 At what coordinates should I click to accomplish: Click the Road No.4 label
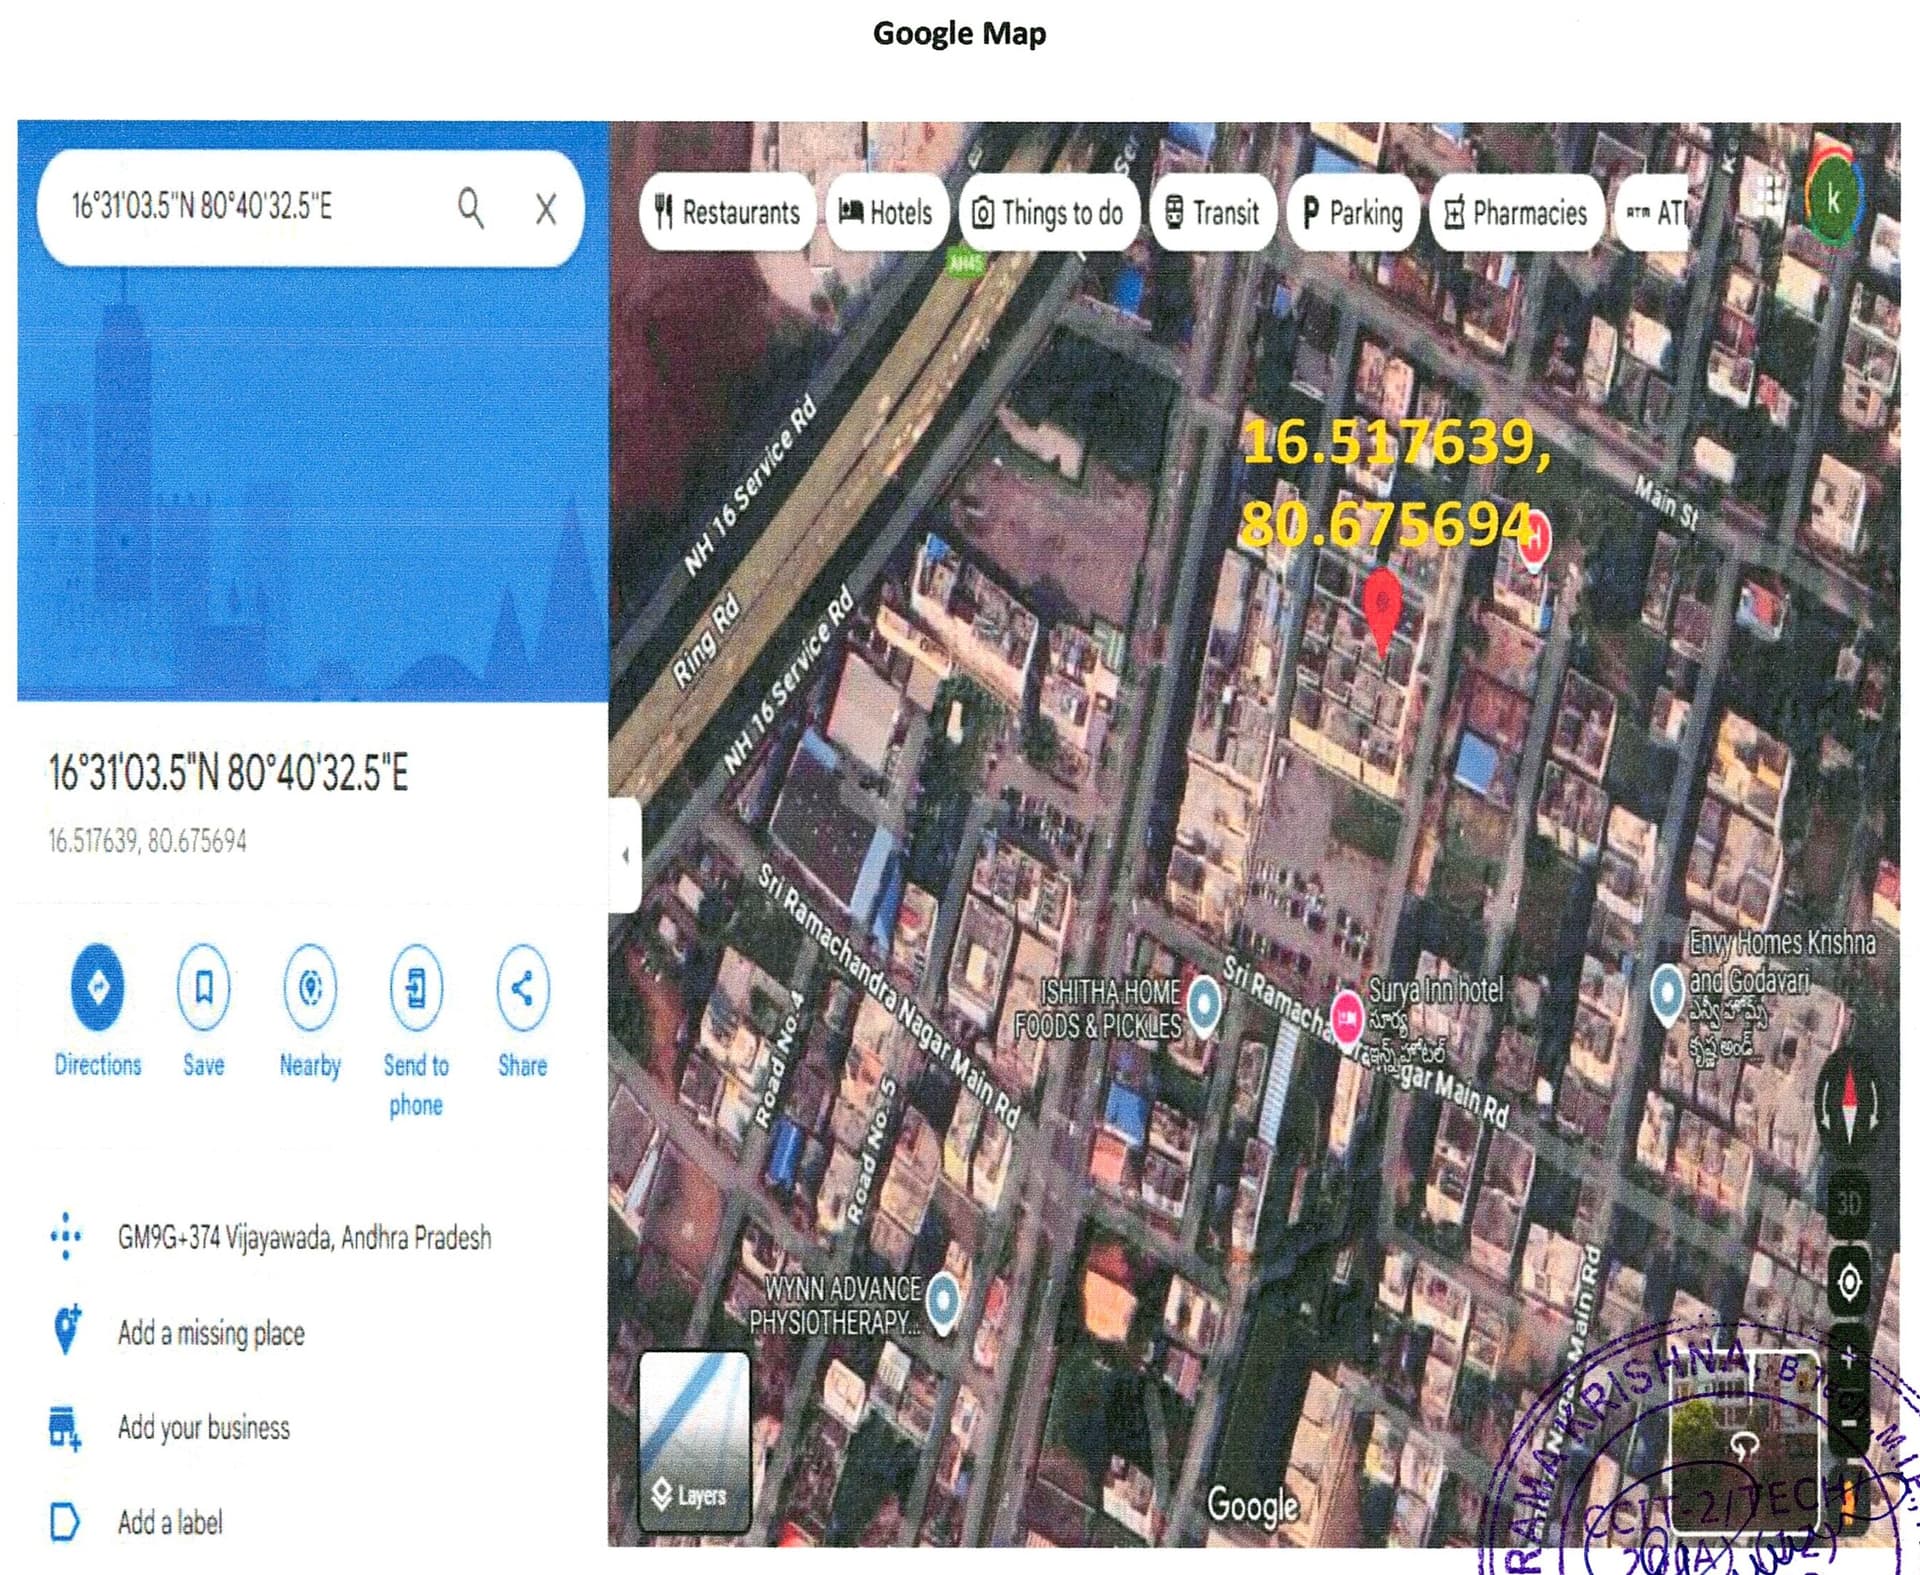pyautogui.click(x=780, y=1060)
